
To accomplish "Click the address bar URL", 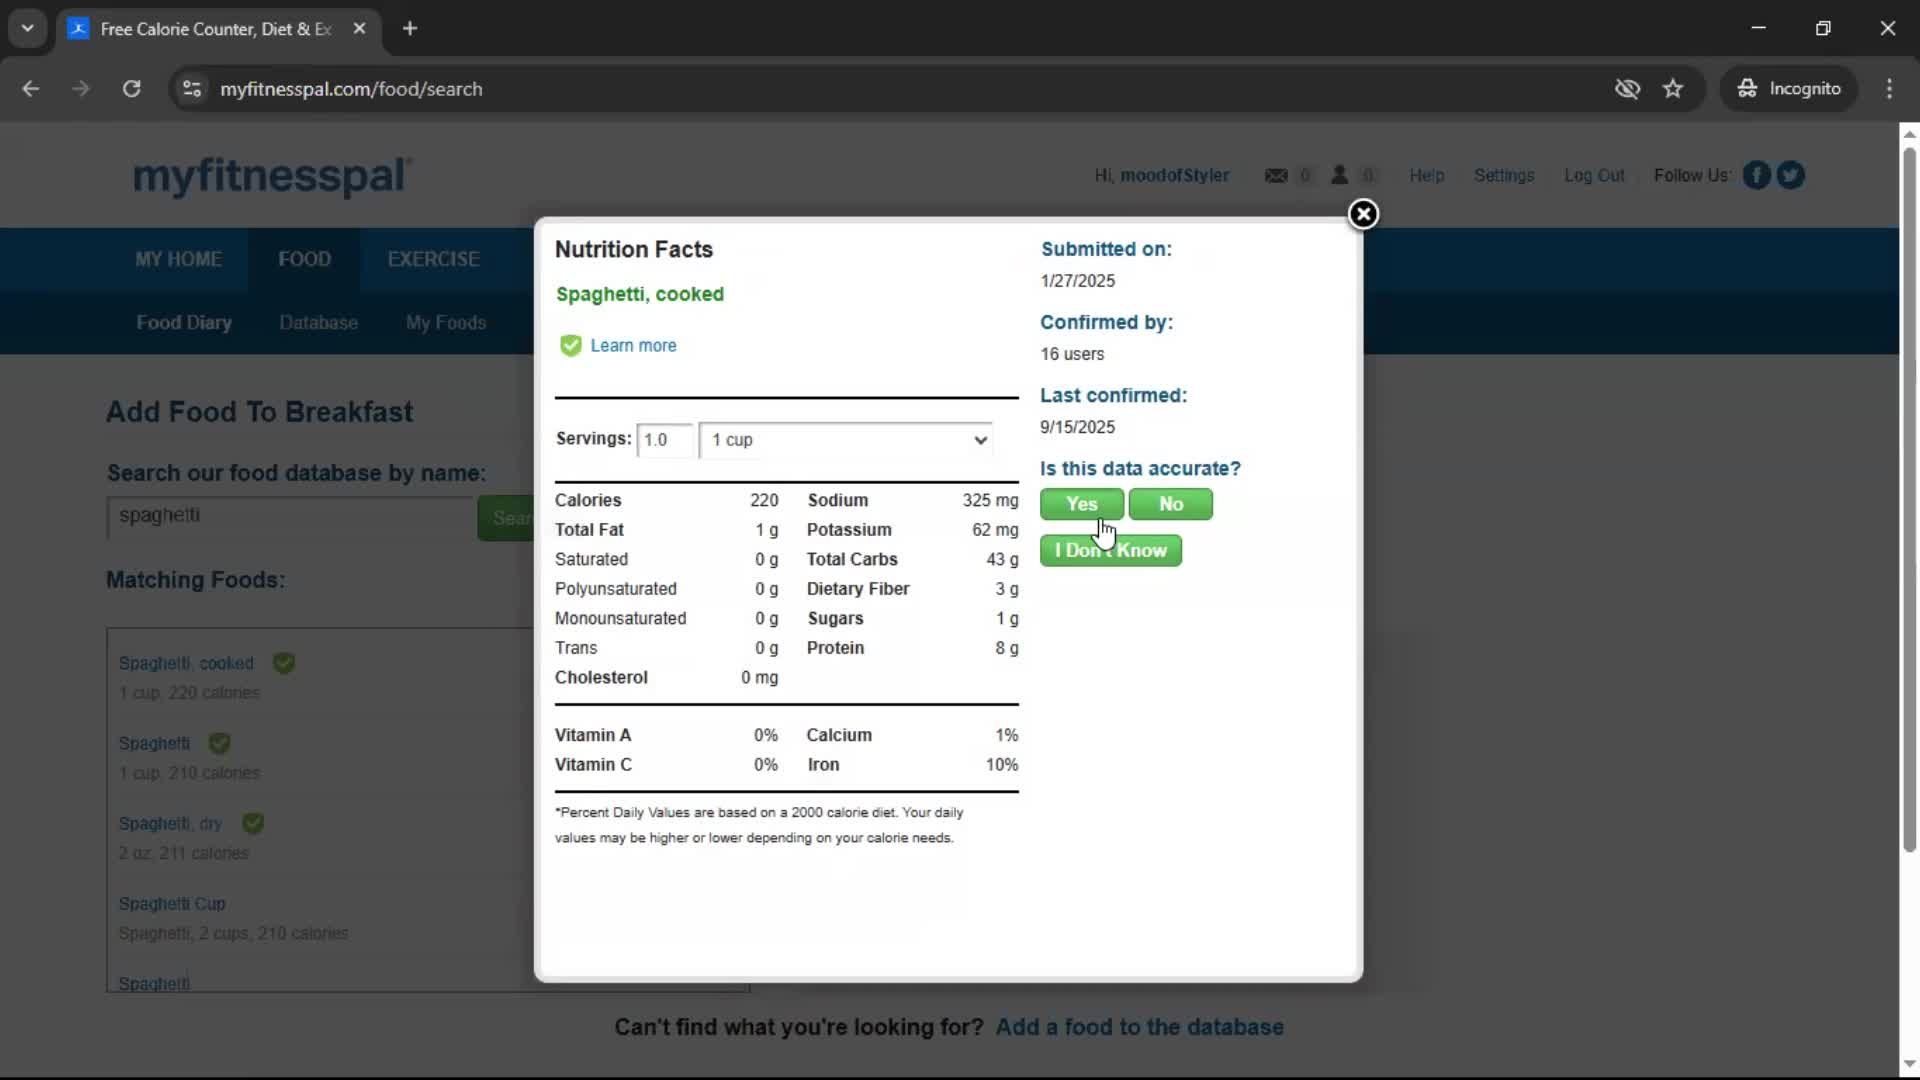I will 351,89.
